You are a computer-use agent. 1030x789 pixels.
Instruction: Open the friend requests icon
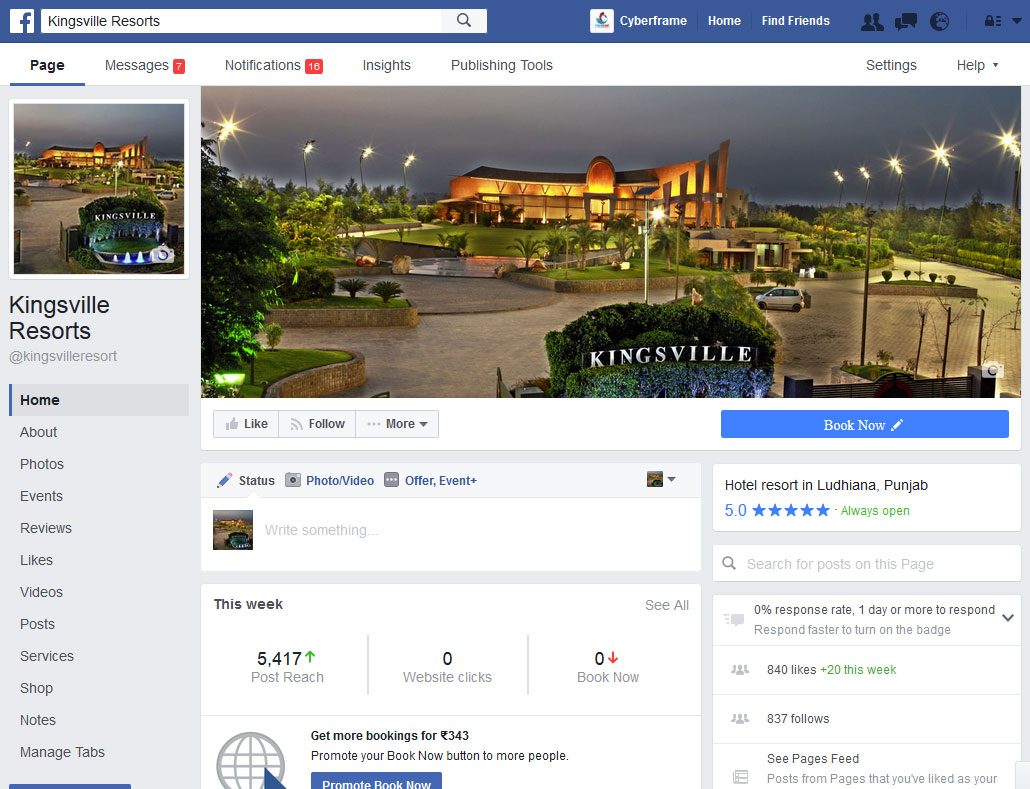click(872, 22)
